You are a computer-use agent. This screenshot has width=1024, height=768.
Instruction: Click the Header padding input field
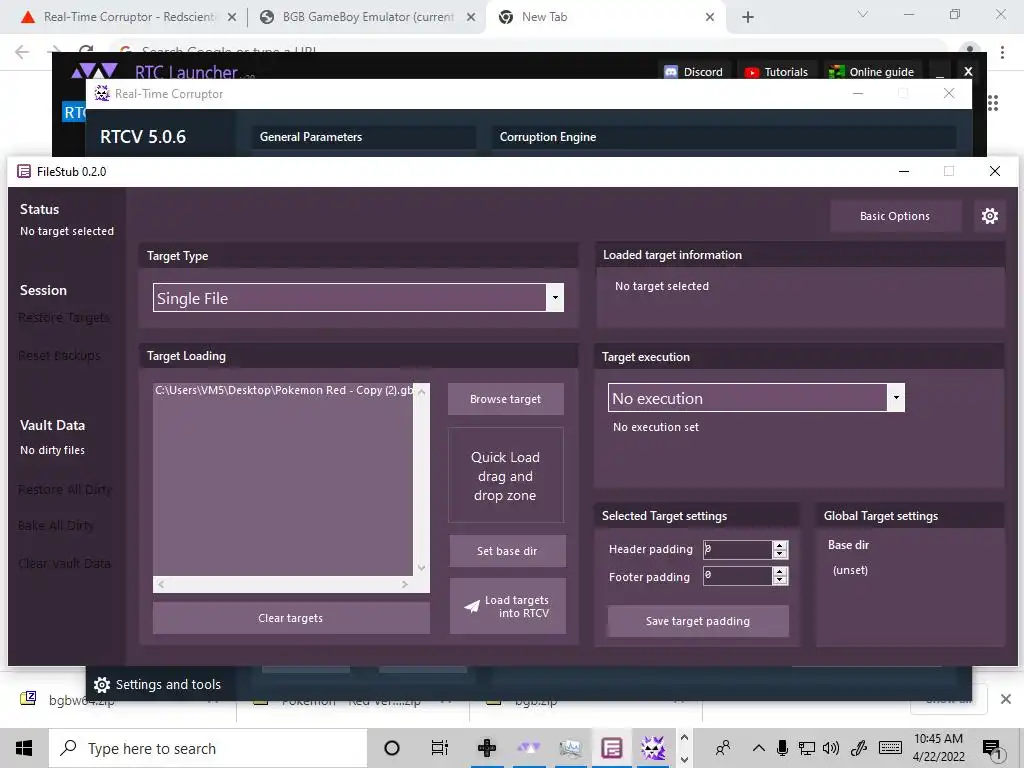click(x=737, y=550)
